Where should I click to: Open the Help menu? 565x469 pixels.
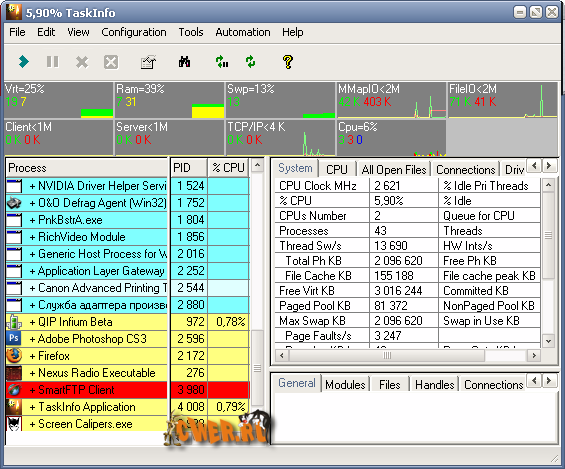click(292, 32)
